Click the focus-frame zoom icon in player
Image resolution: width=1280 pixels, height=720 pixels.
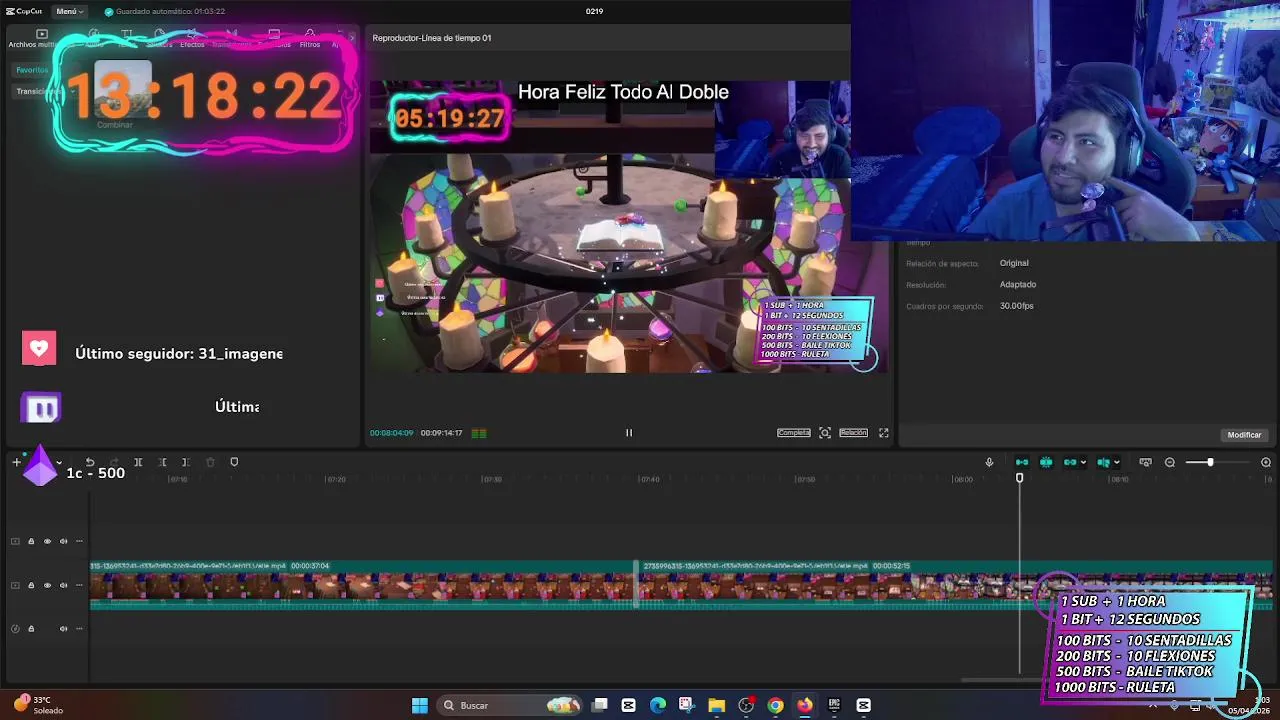pyautogui.click(x=825, y=433)
